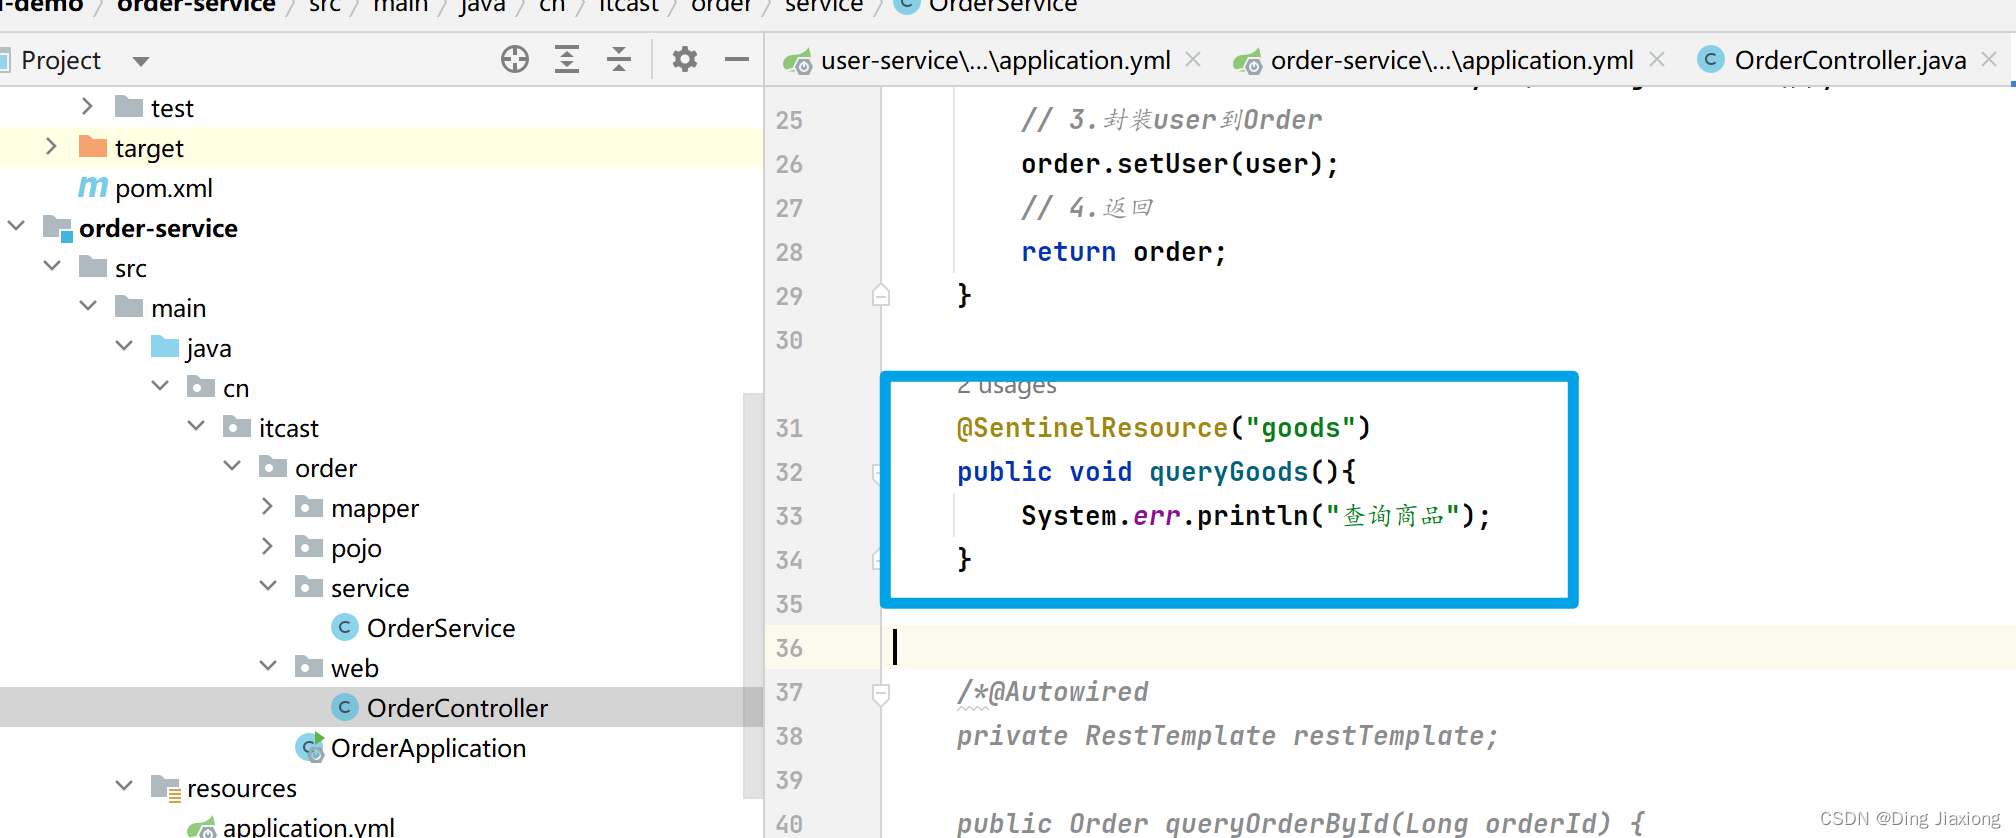
Task: Click the OrderController tab class icon
Action: [x=1711, y=60]
